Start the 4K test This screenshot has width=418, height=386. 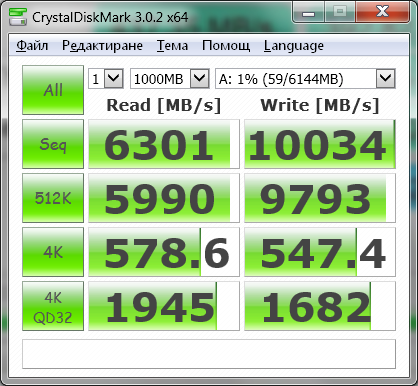point(53,252)
